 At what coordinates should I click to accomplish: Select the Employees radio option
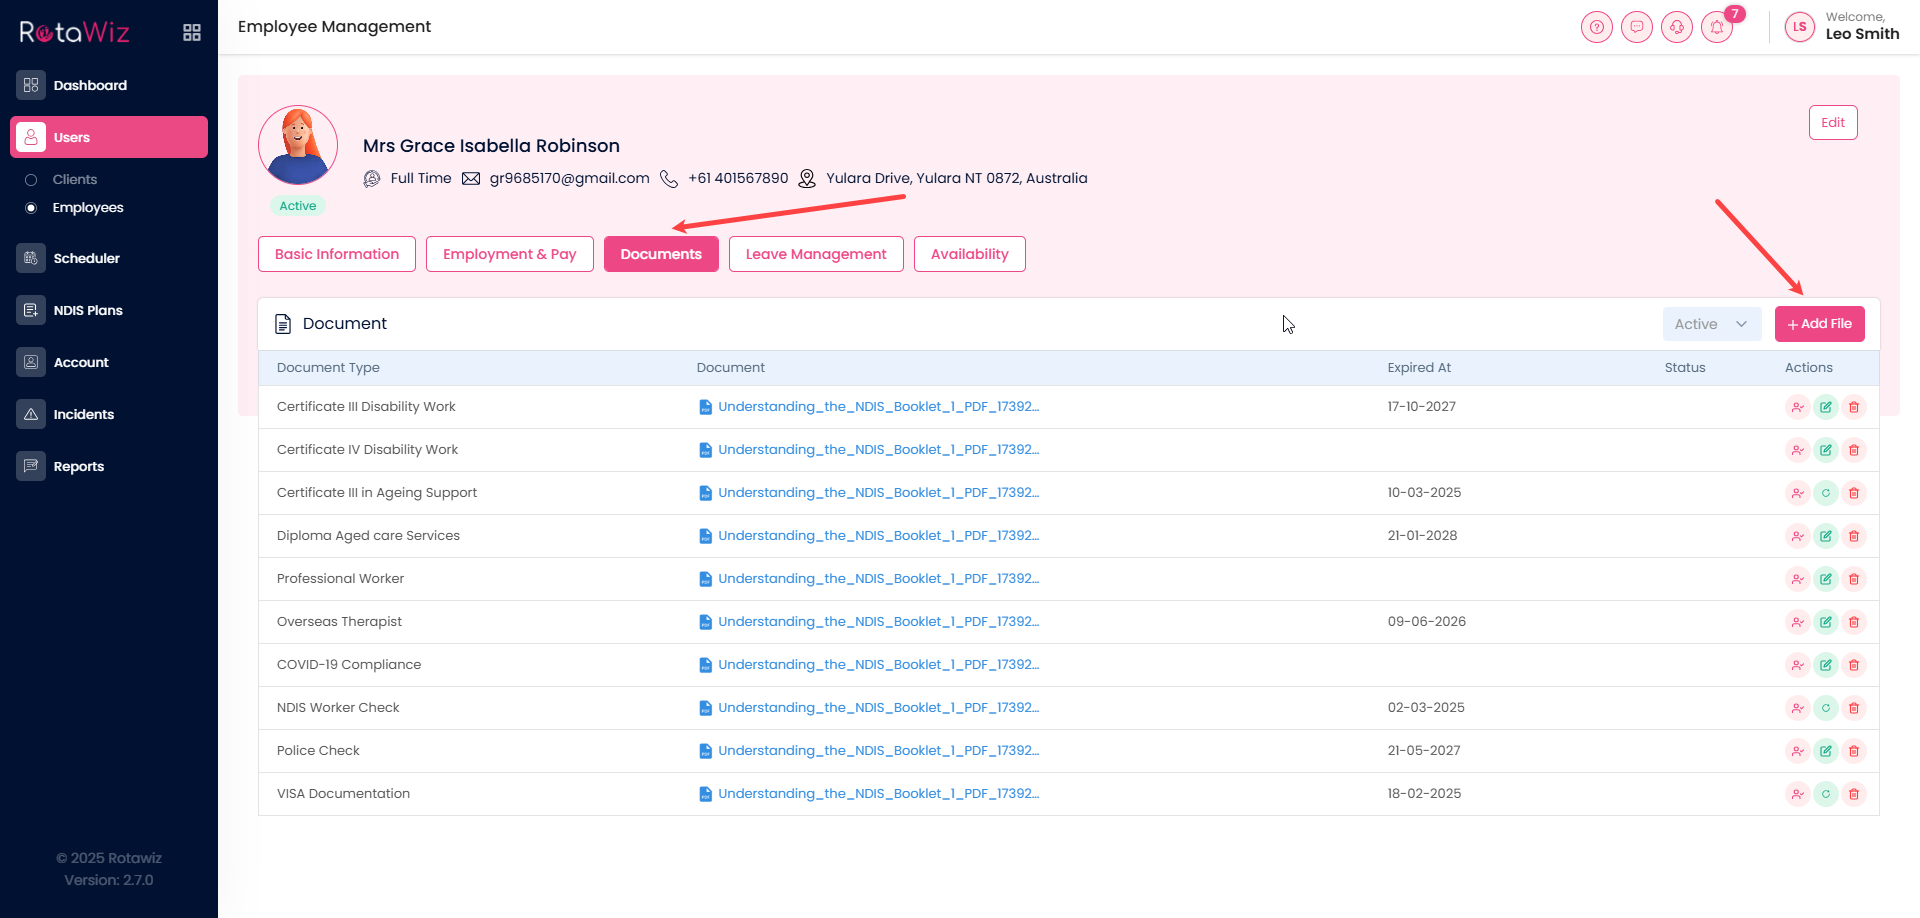pyautogui.click(x=31, y=208)
